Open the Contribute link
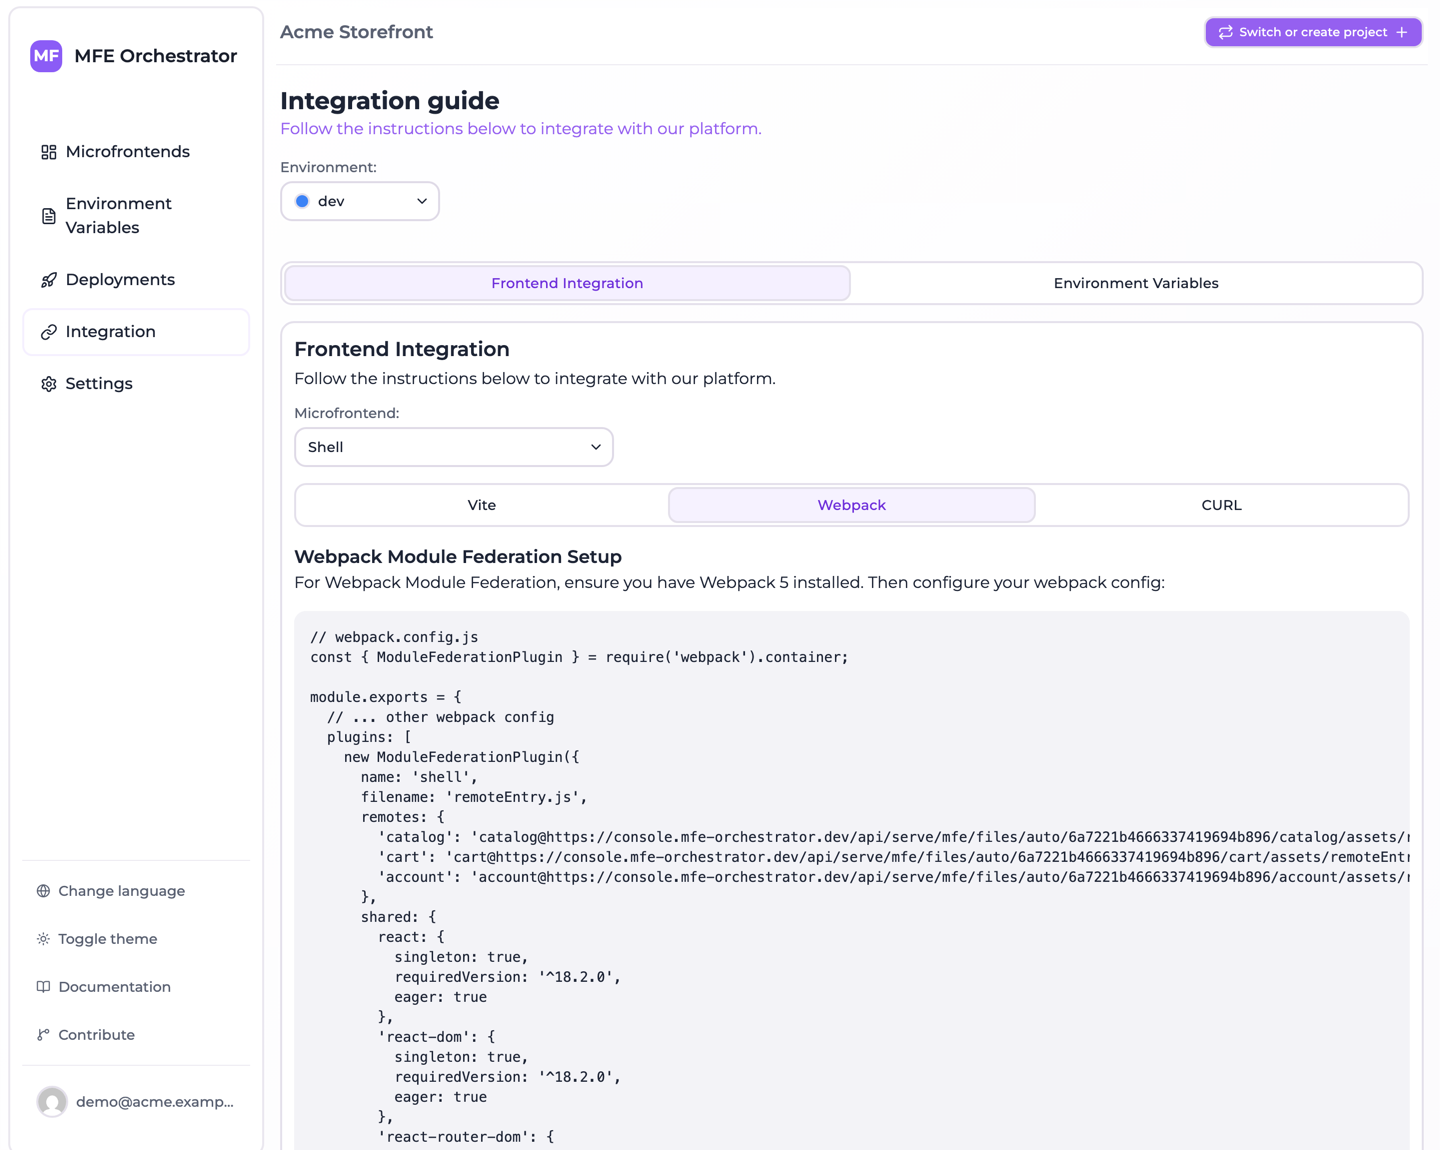The width and height of the screenshot is (1440, 1150). [136, 1035]
